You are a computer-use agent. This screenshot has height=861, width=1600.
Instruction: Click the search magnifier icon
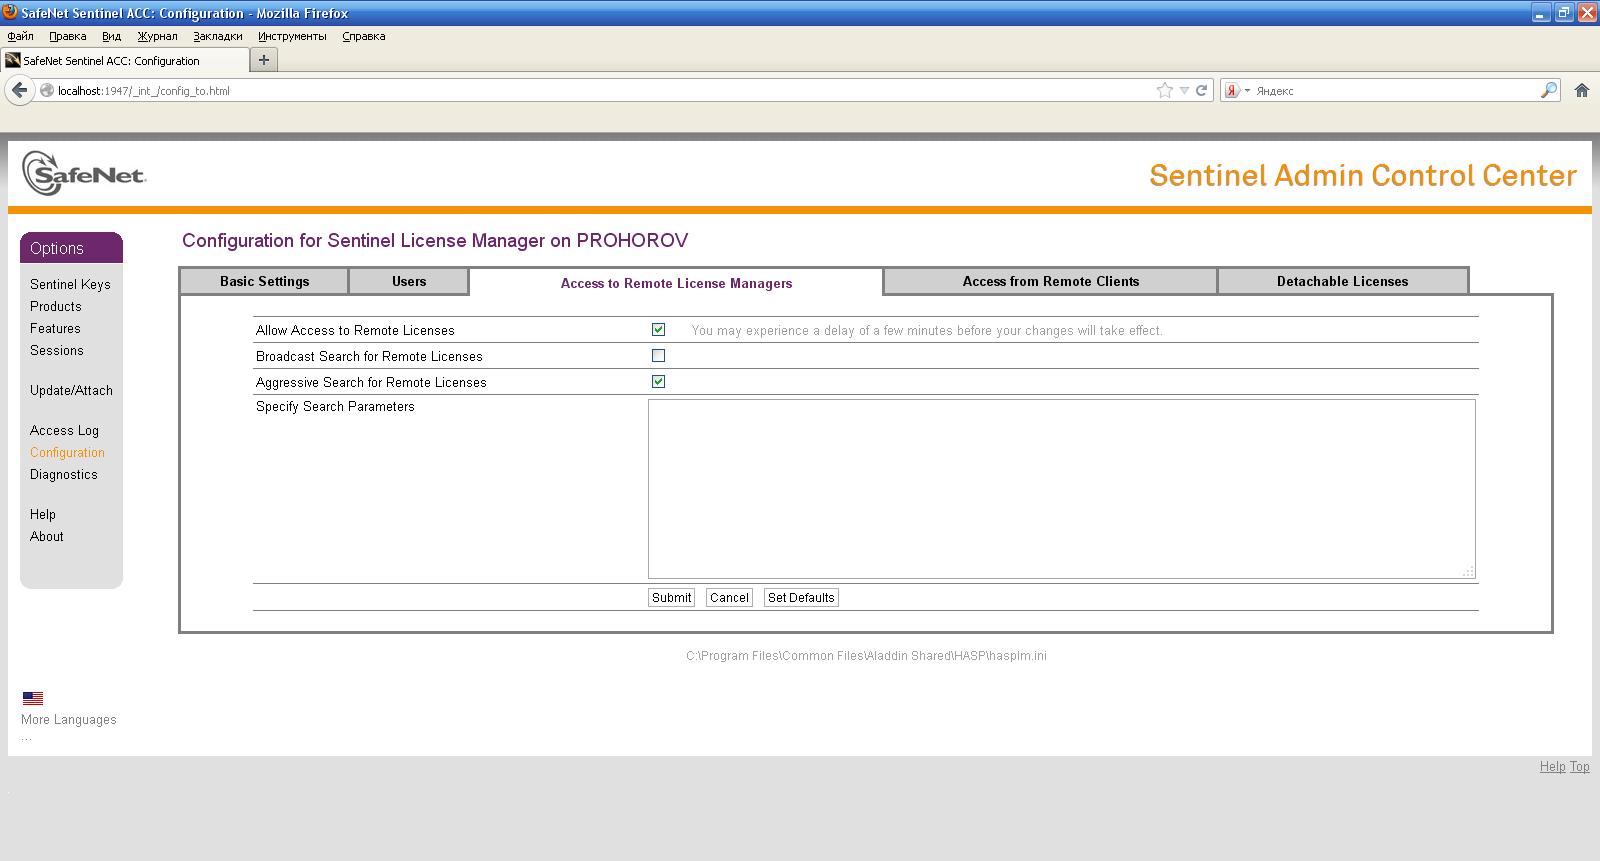(1548, 90)
